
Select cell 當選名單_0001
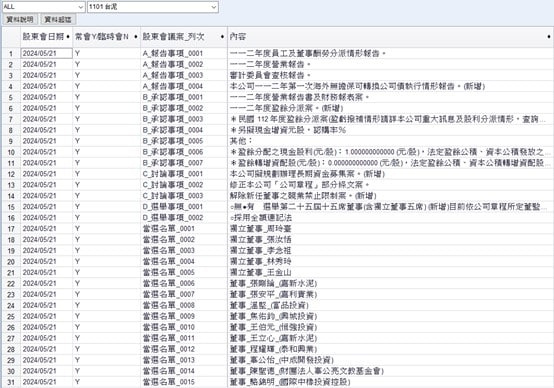coord(184,229)
